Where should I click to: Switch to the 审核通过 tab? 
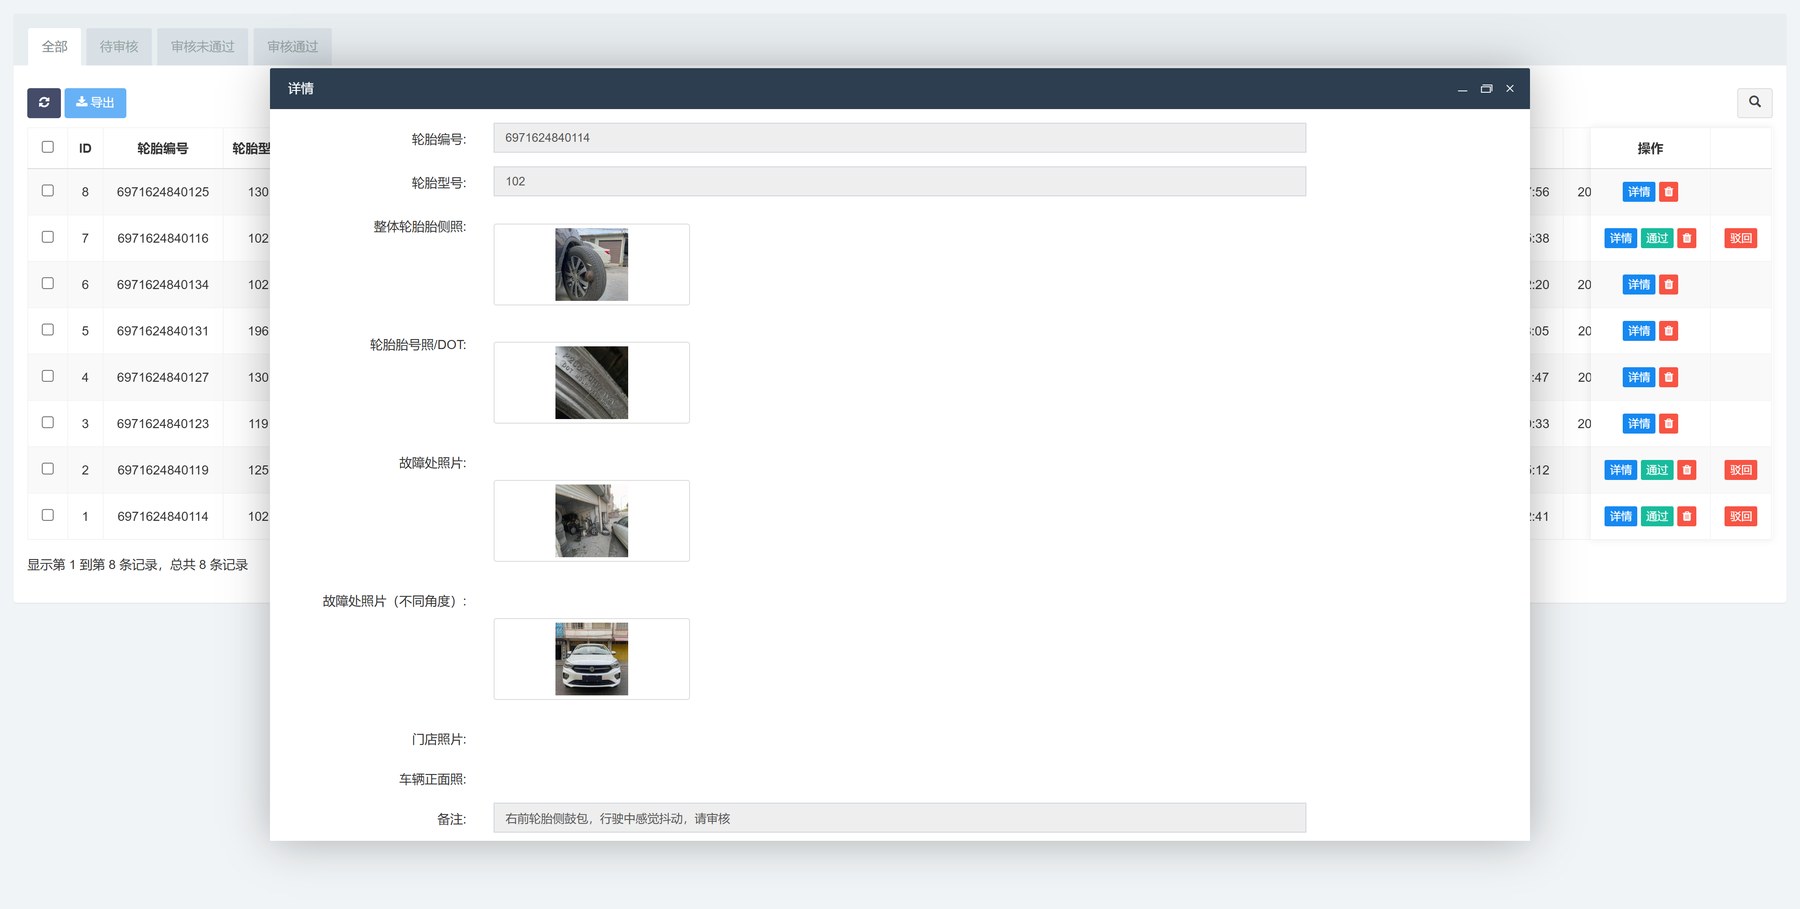292,47
